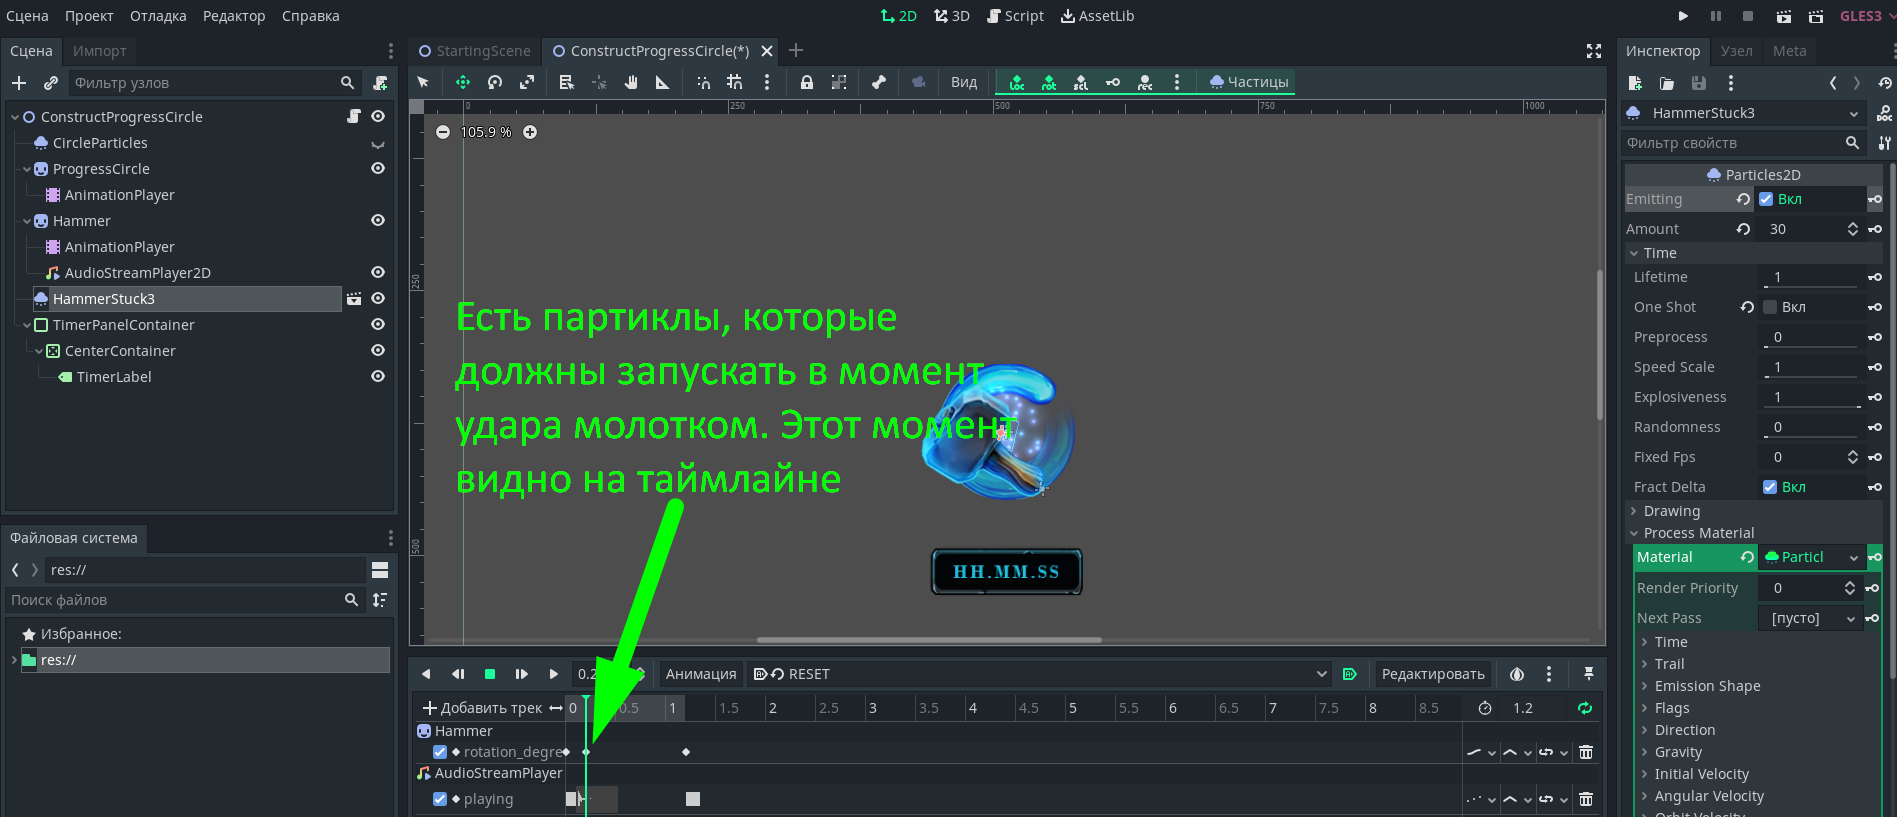
Task: Stop the animation playback
Action: (x=490, y=674)
